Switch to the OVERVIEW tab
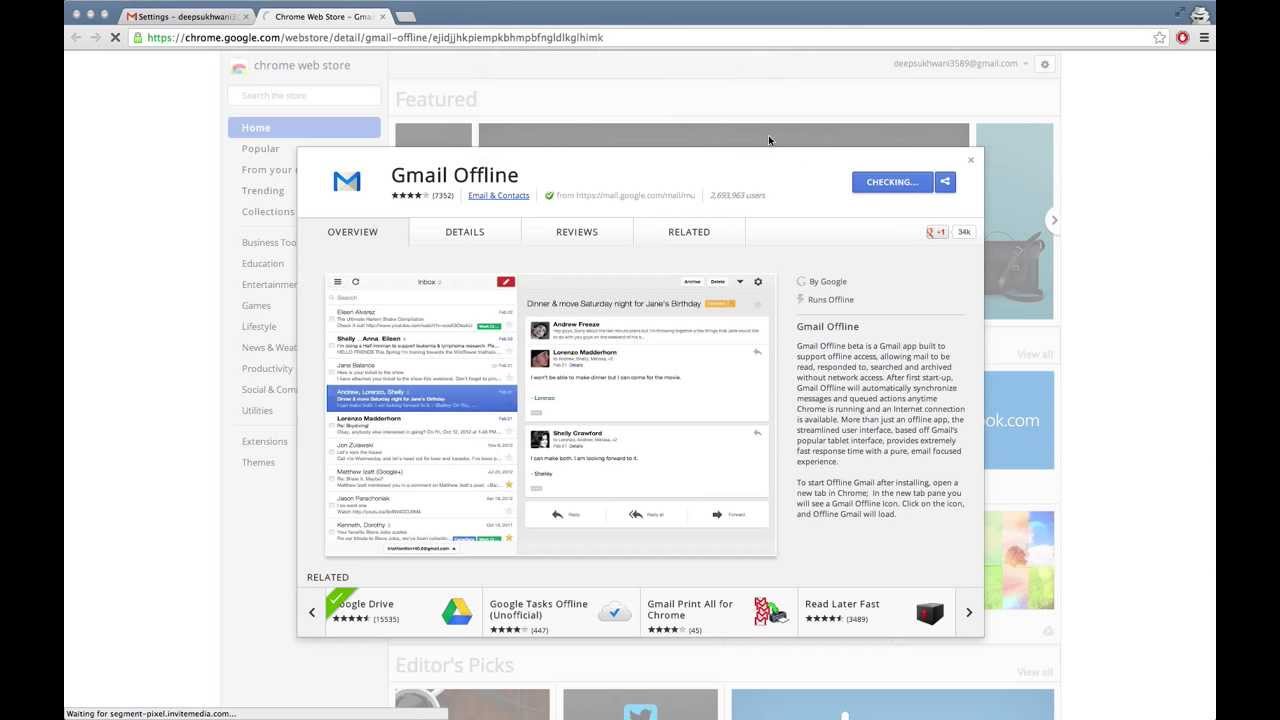Screen dimensions: 1280x720 pos(353,232)
